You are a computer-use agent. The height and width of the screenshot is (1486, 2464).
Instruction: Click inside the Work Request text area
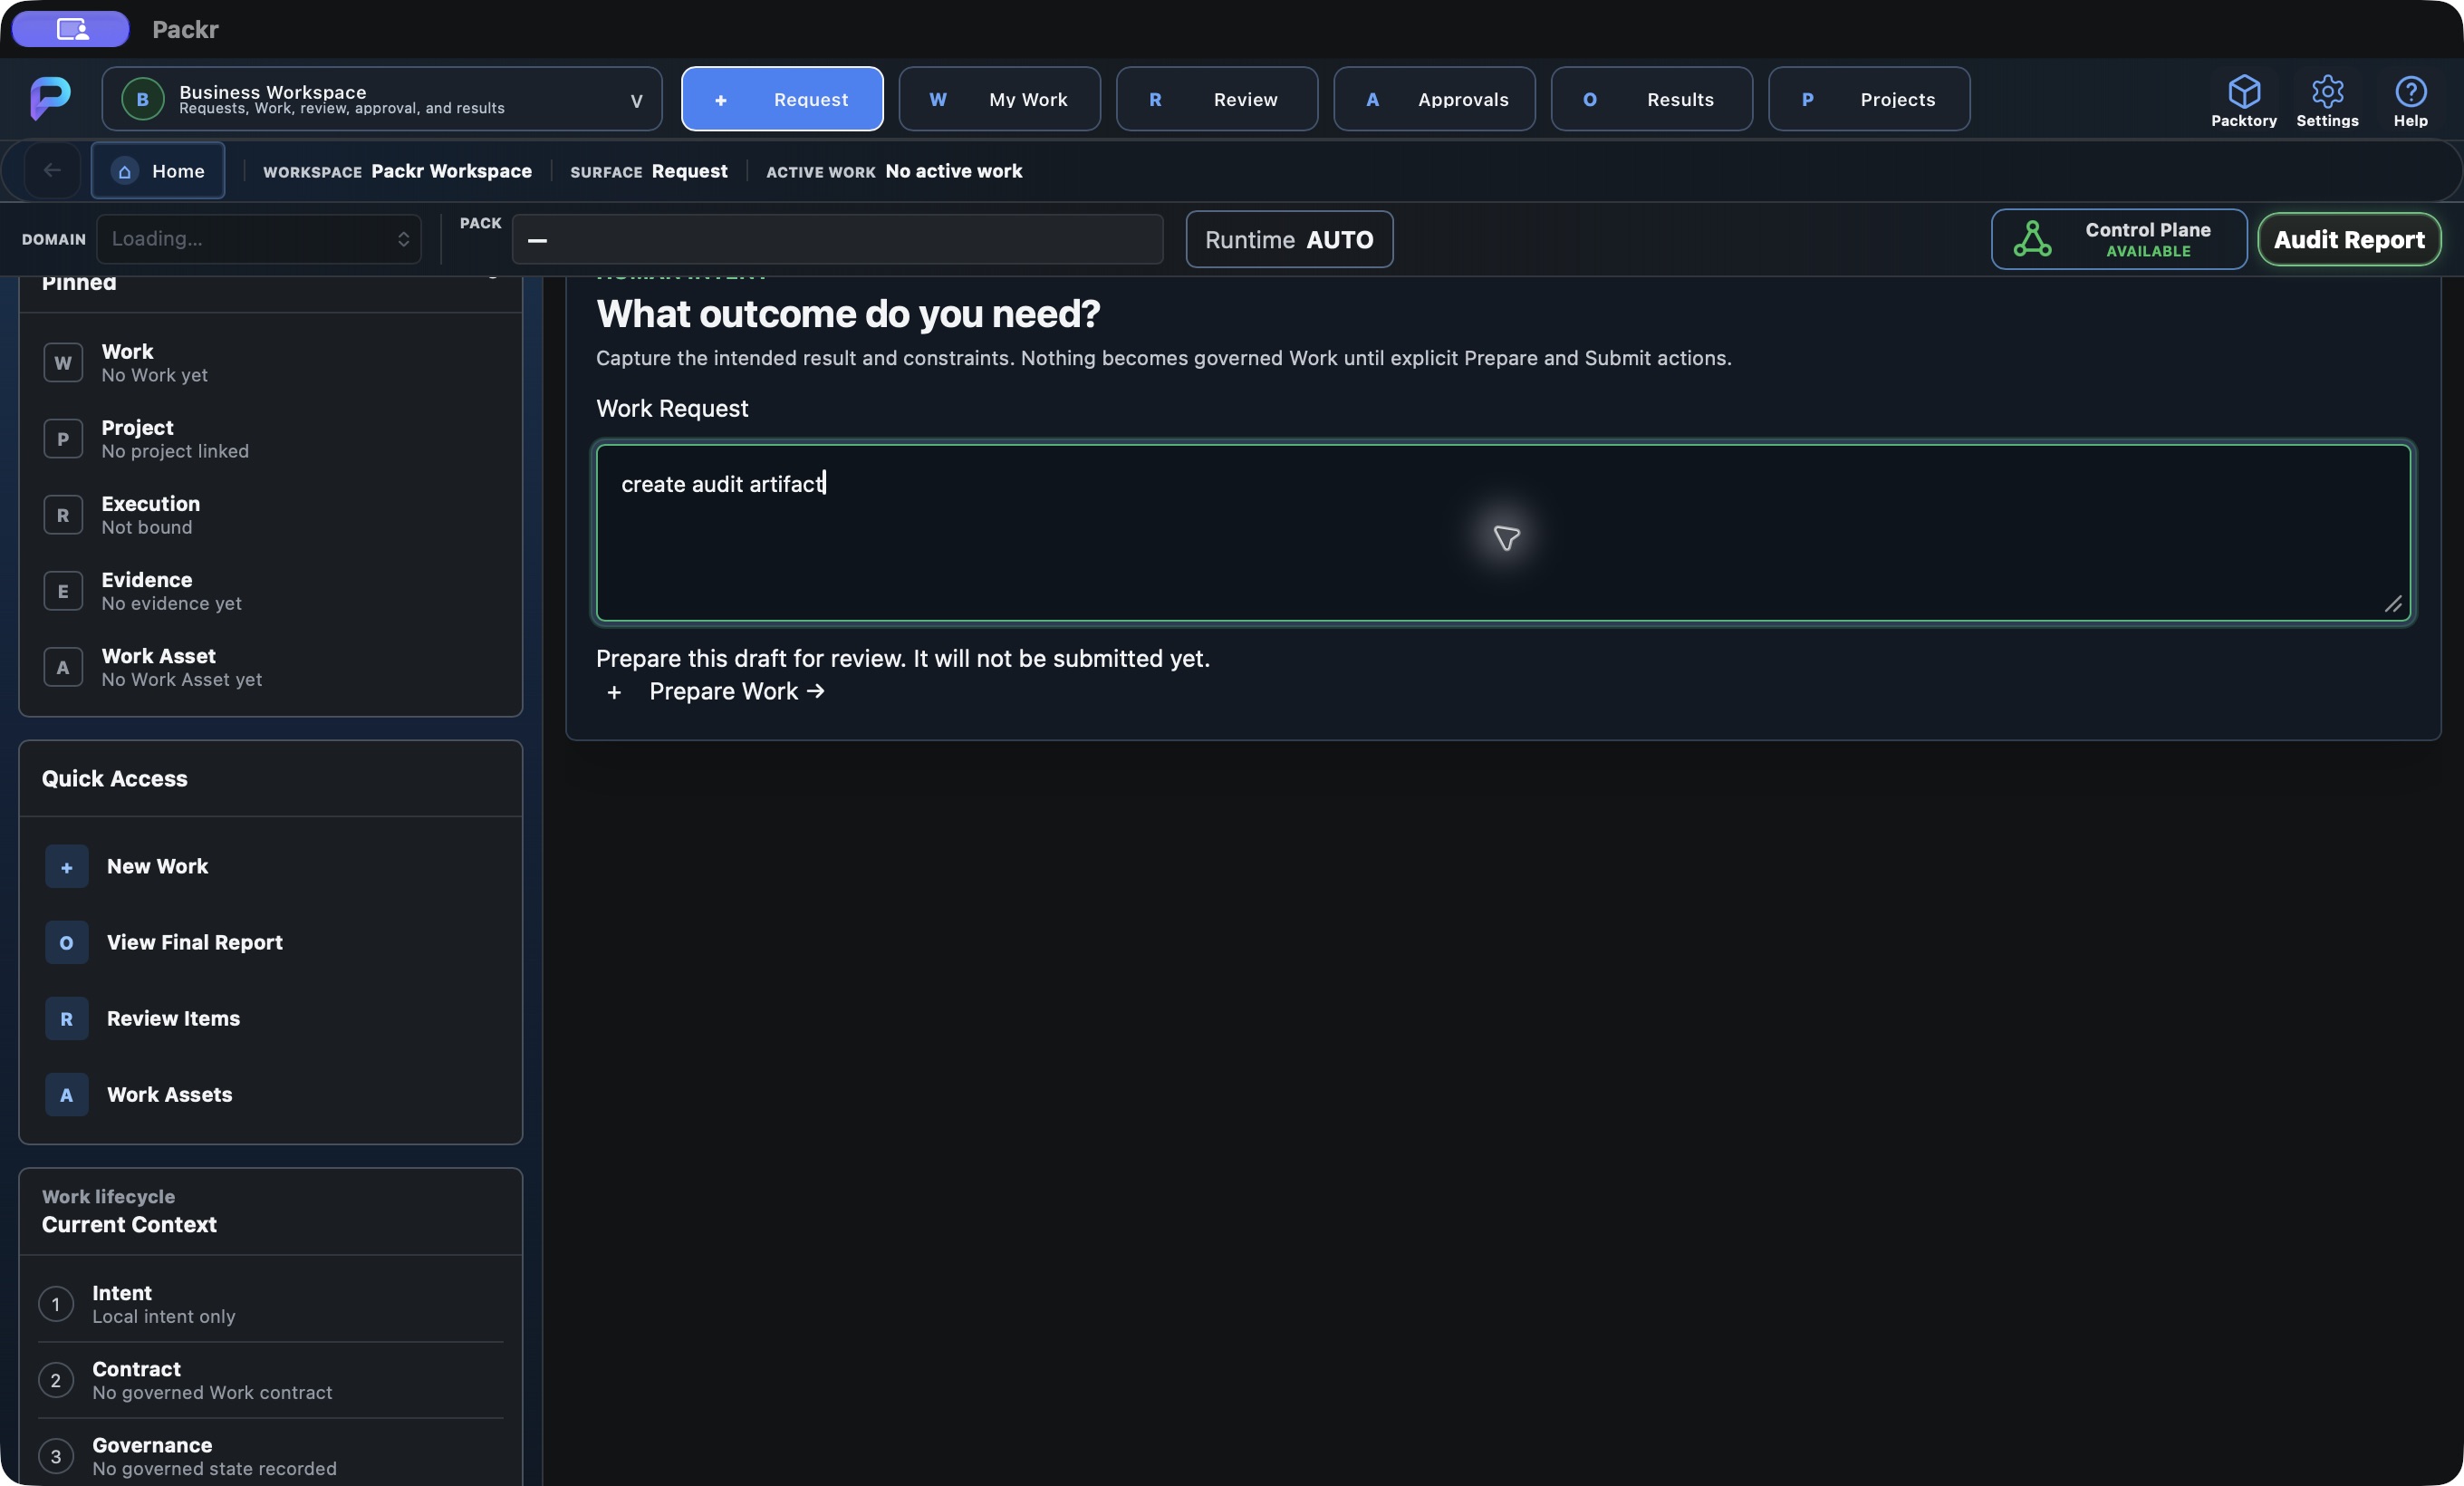[1504, 533]
